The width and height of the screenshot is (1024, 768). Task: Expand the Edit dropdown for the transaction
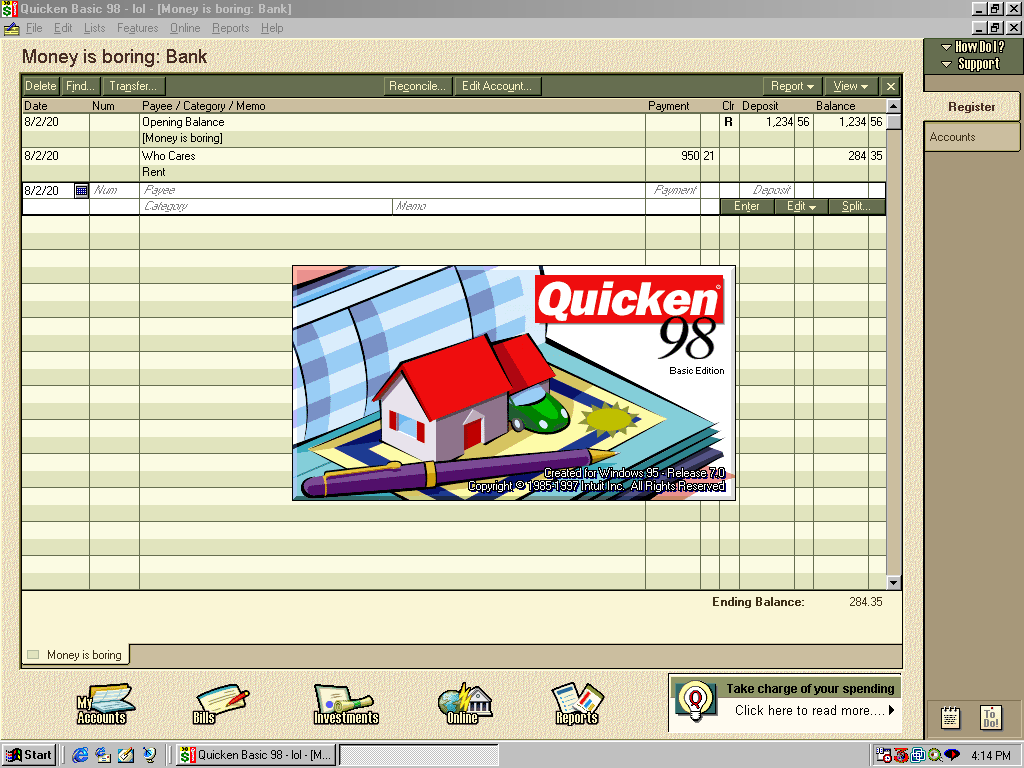pyautogui.click(x=801, y=207)
